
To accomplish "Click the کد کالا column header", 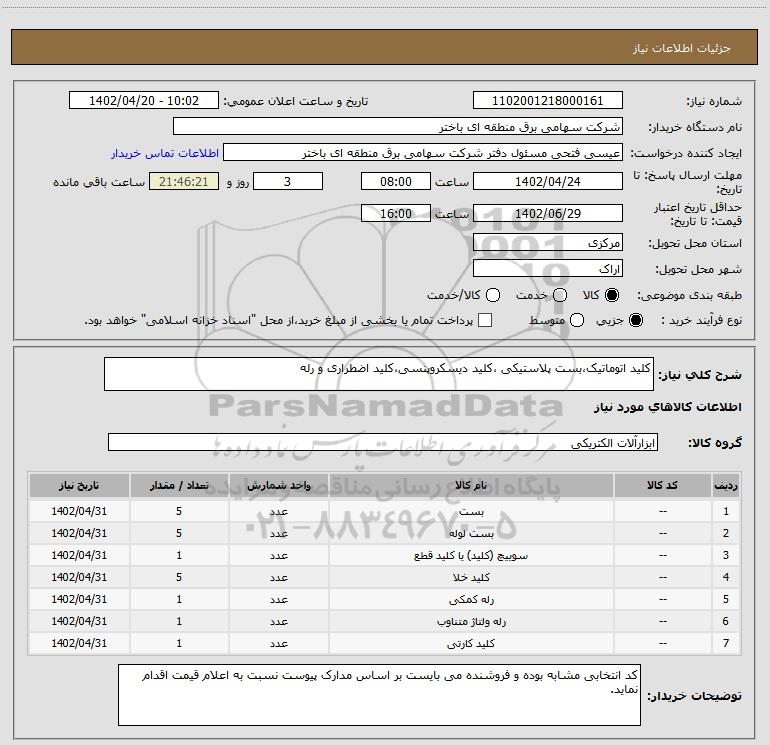I will coord(662,486).
